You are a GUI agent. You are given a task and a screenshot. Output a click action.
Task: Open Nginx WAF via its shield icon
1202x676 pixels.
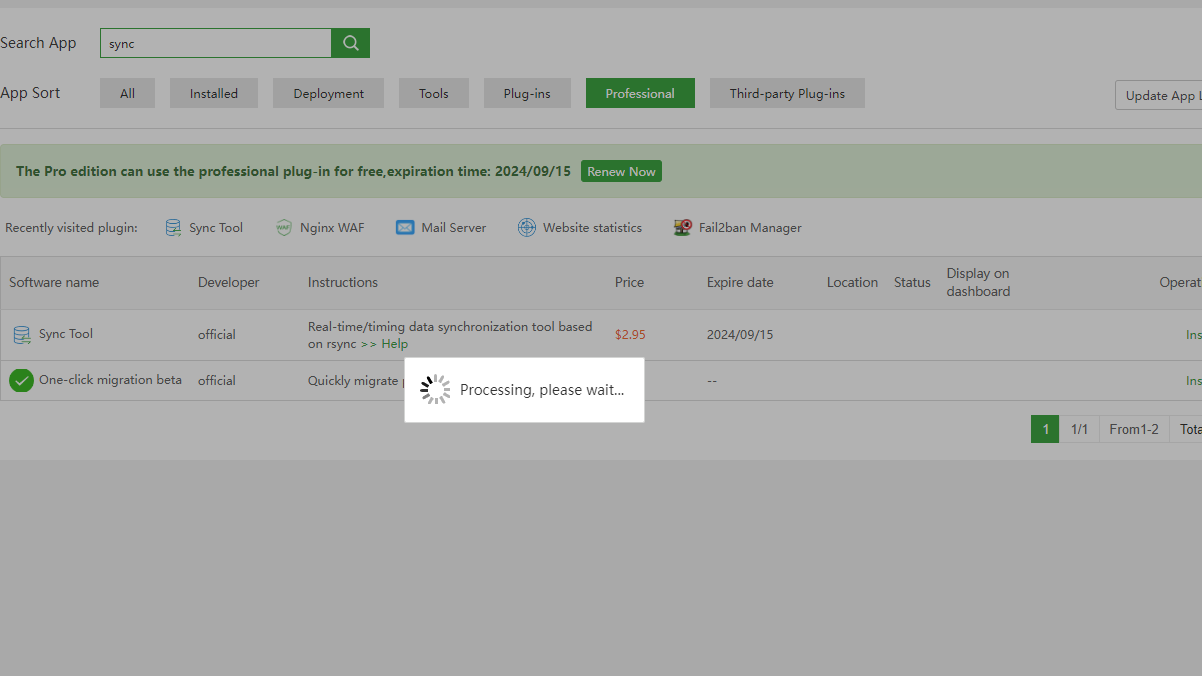click(x=283, y=227)
